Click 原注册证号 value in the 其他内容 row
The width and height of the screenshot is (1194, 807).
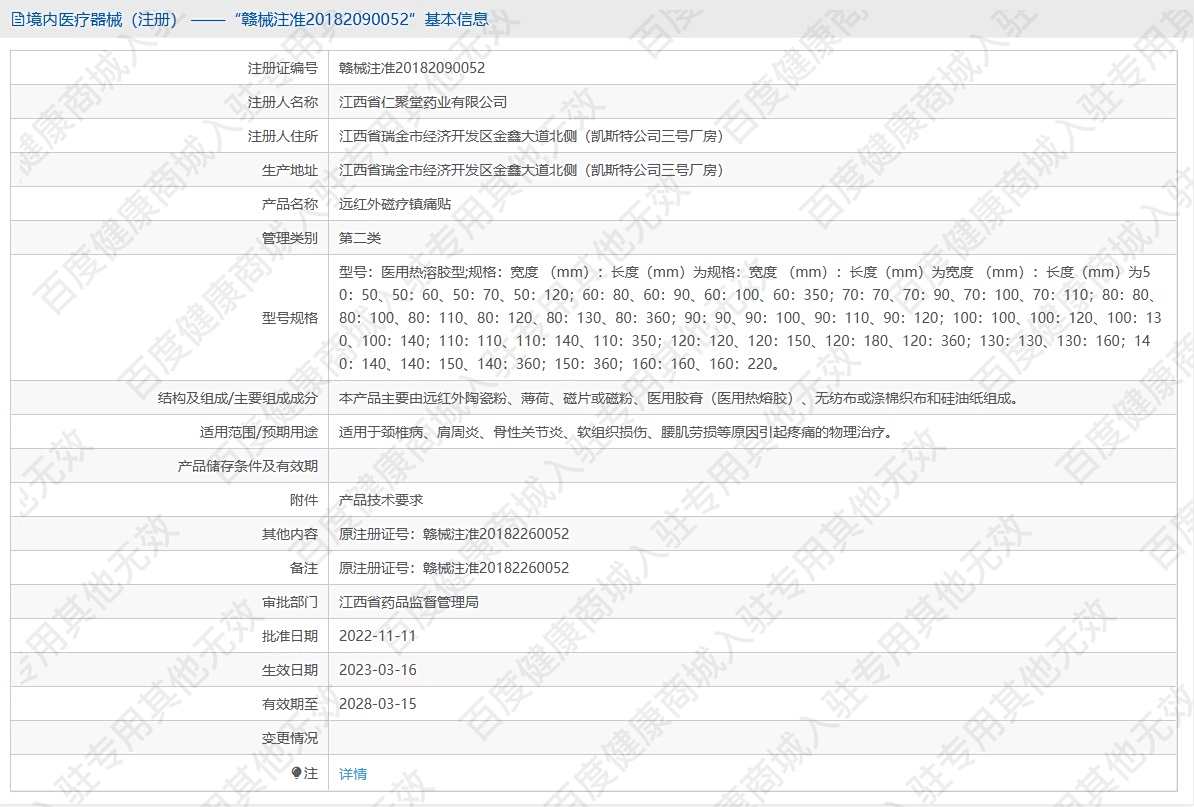pyautogui.click(x=454, y=534)
